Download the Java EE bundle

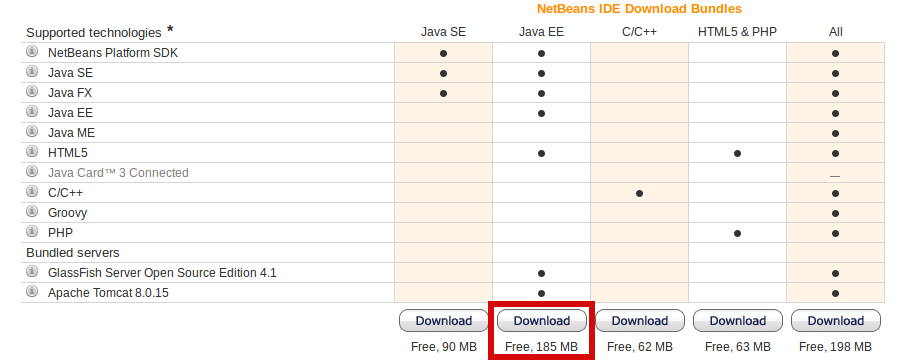pyautogui.click(x=542, y=321)
